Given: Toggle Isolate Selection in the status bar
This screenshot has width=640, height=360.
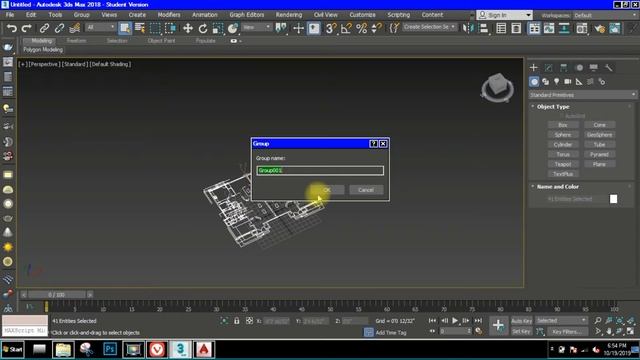Looking at the screenshot, I should click(x=224, y=321).
